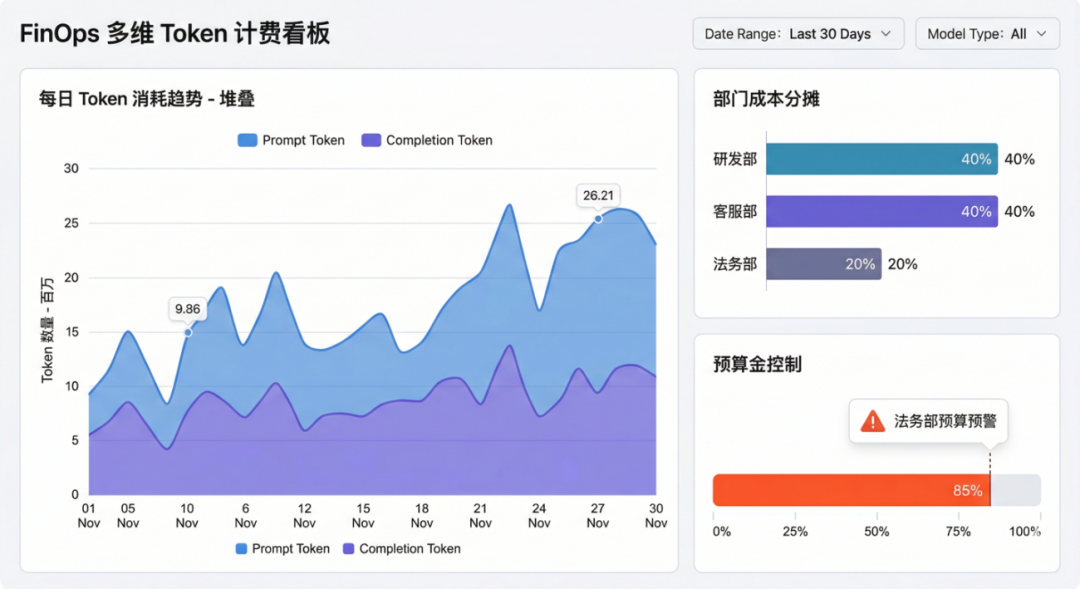Click the grey unfilled part of the budget bar
This screenshot has width=1080, height=589.
[1016, 490]
